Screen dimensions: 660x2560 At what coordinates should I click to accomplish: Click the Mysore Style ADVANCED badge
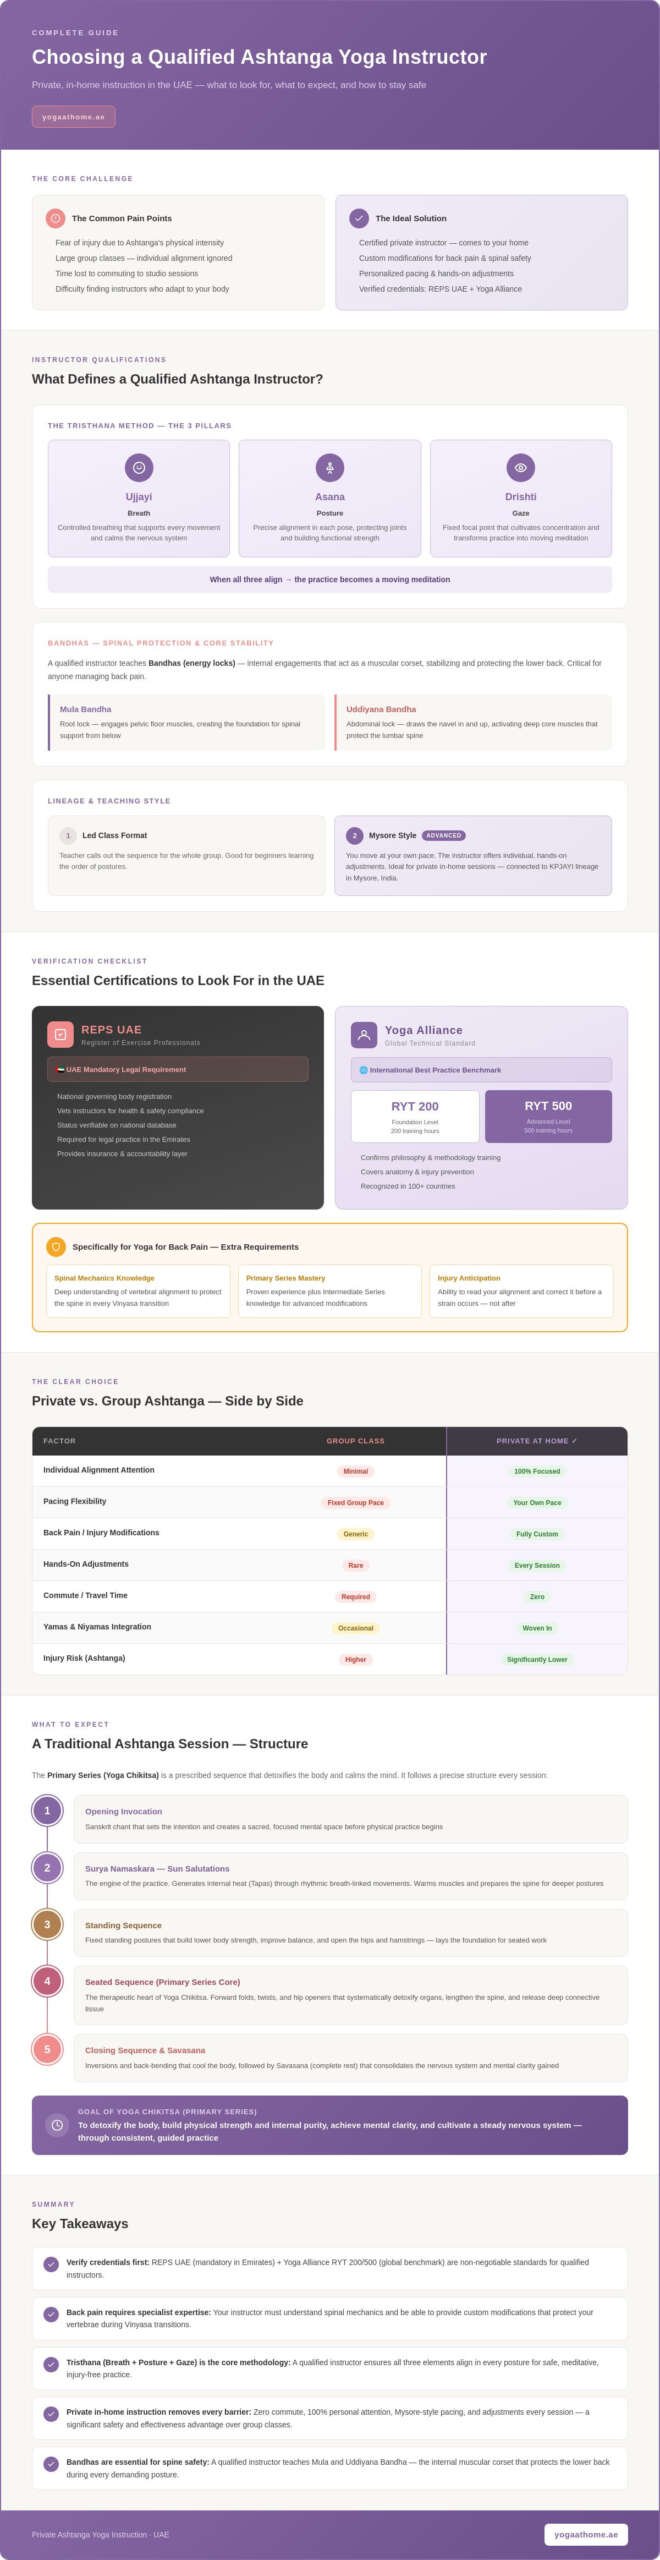pos(443,835)
